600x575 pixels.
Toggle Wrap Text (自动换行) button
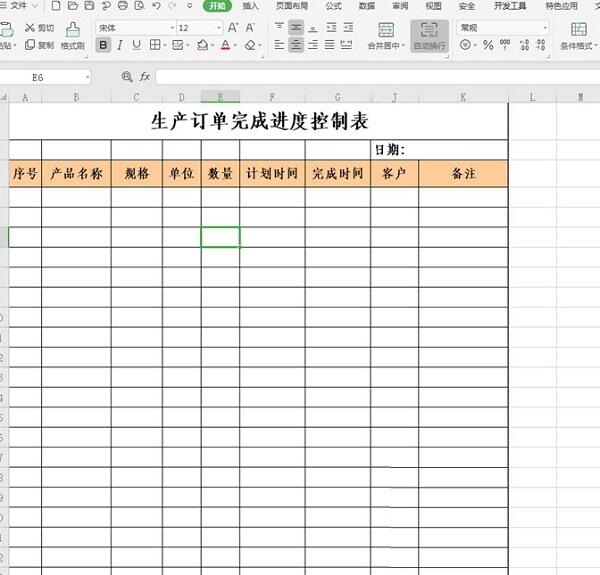coord(429,36)
